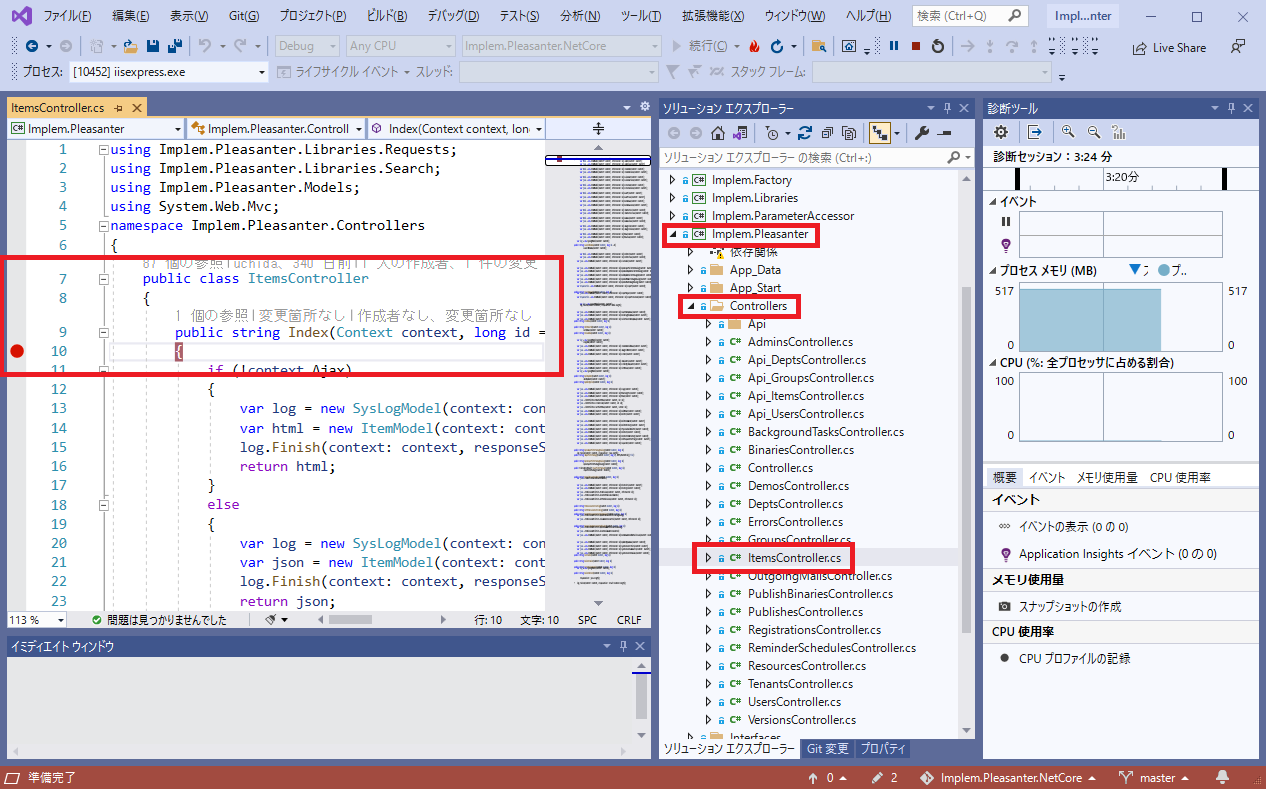
Task: Pause debugging with the Break All button
Action: (x=894, y=46)
